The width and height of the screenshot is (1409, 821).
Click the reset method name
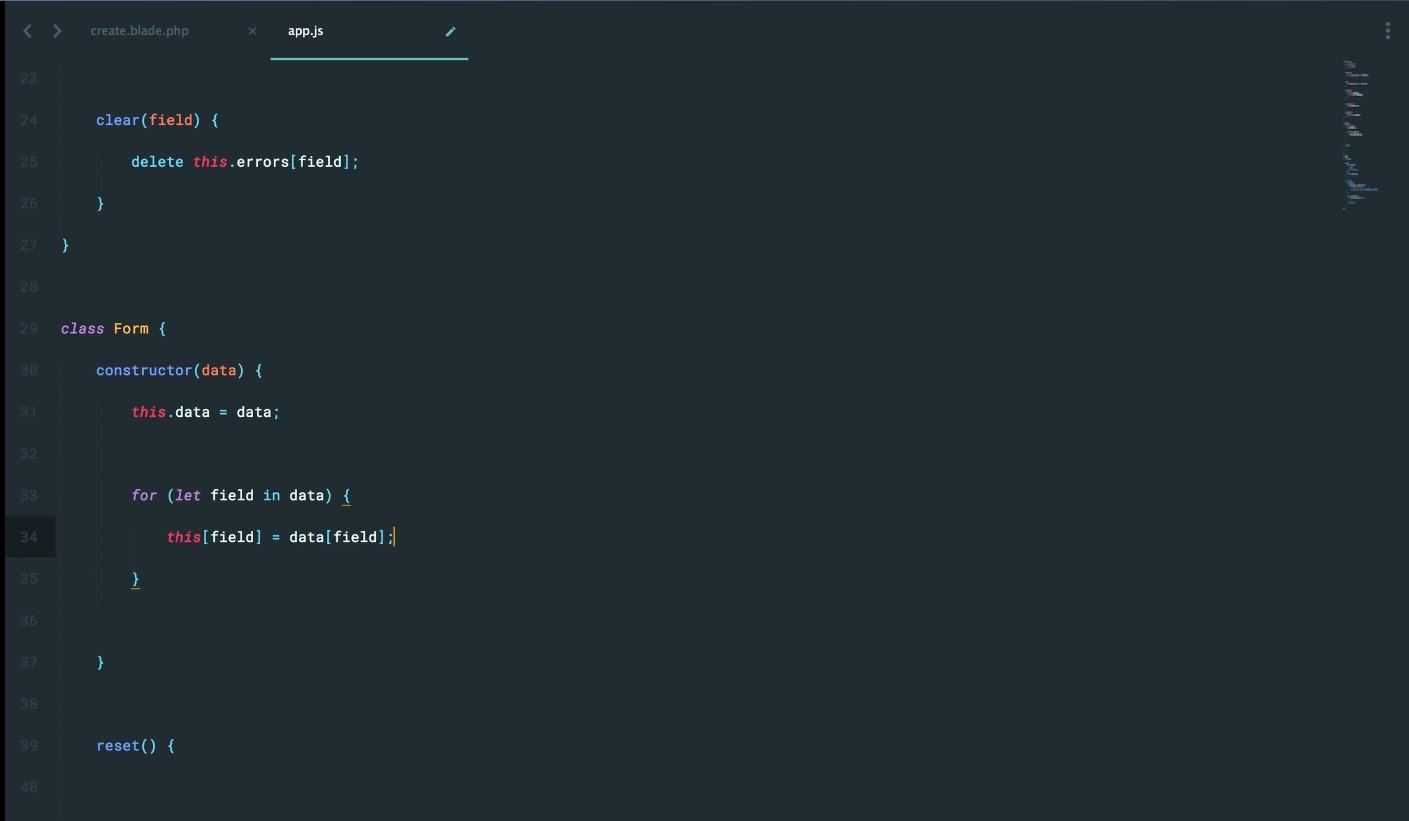[x=118, y=745]
